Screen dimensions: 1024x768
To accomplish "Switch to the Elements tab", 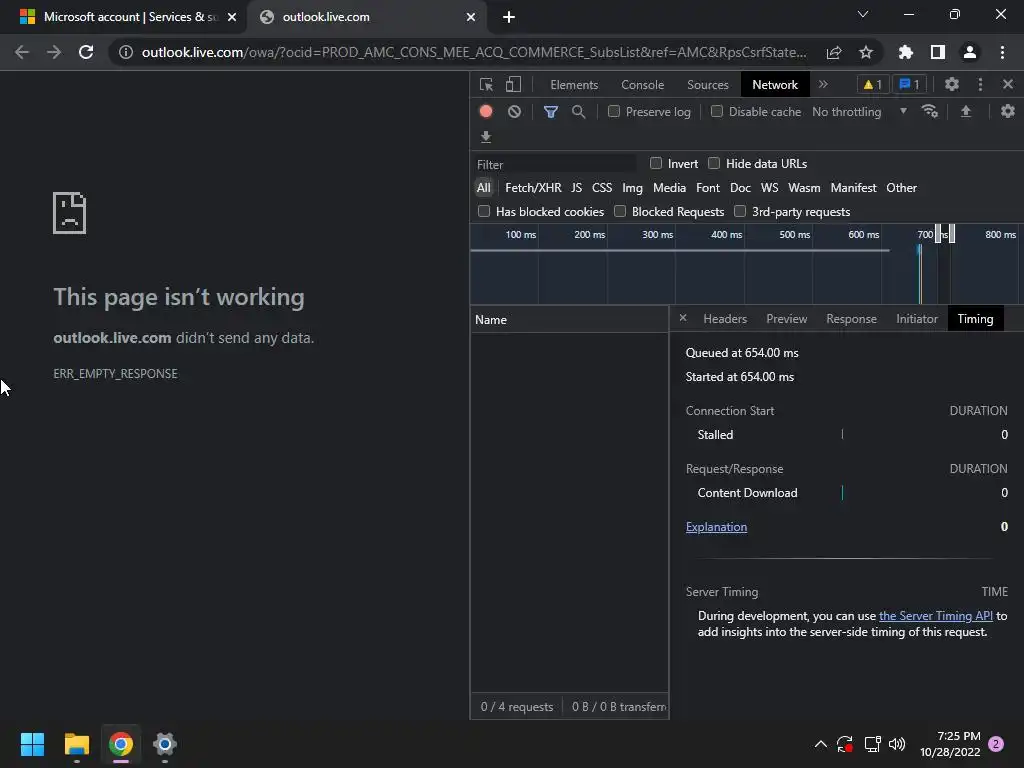I will (x=574, y=85).
